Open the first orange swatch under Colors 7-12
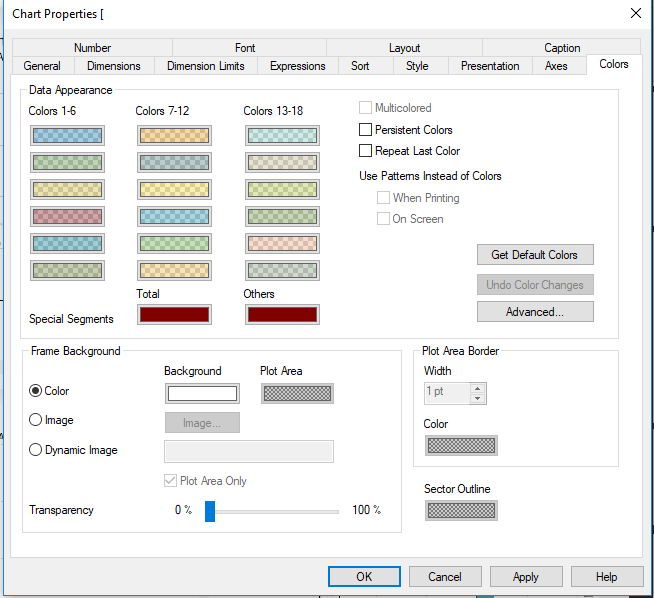Screen dimensions: 654x598 click(174, 136)
